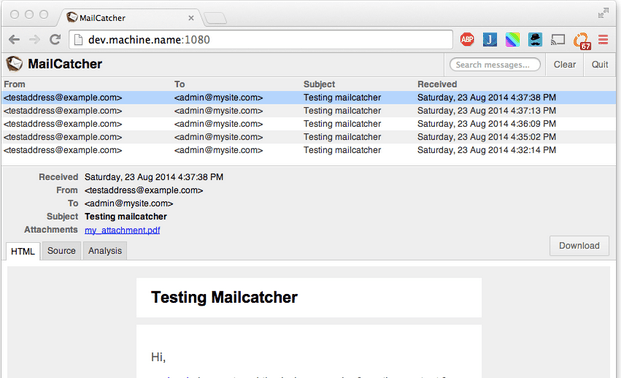Select the message received at 4:36:09 PM
The image size is (621, 381).
[309, 124]
